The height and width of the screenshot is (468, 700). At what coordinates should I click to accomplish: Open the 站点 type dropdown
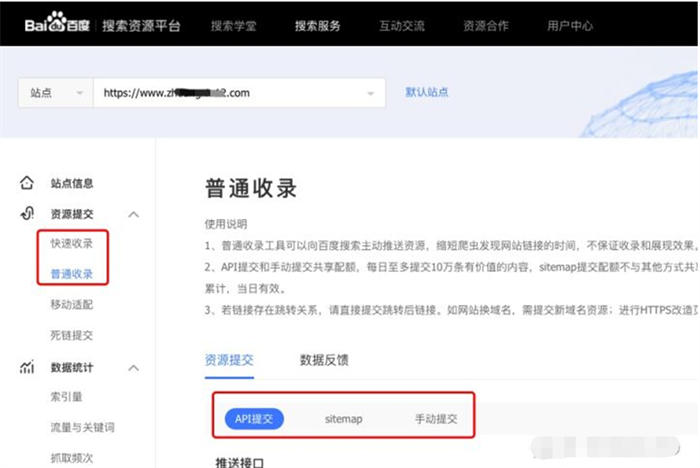56,92
